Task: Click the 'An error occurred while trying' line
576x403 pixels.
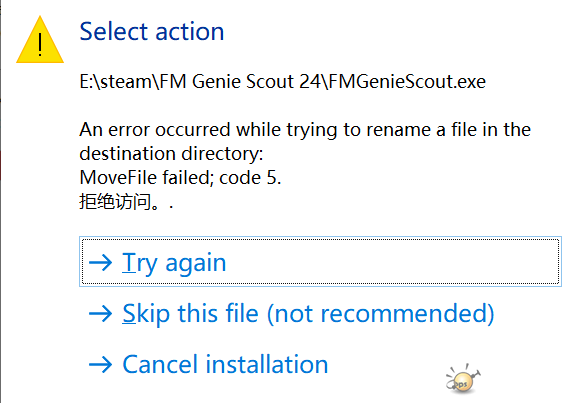Action: click(x=305, y=130)
